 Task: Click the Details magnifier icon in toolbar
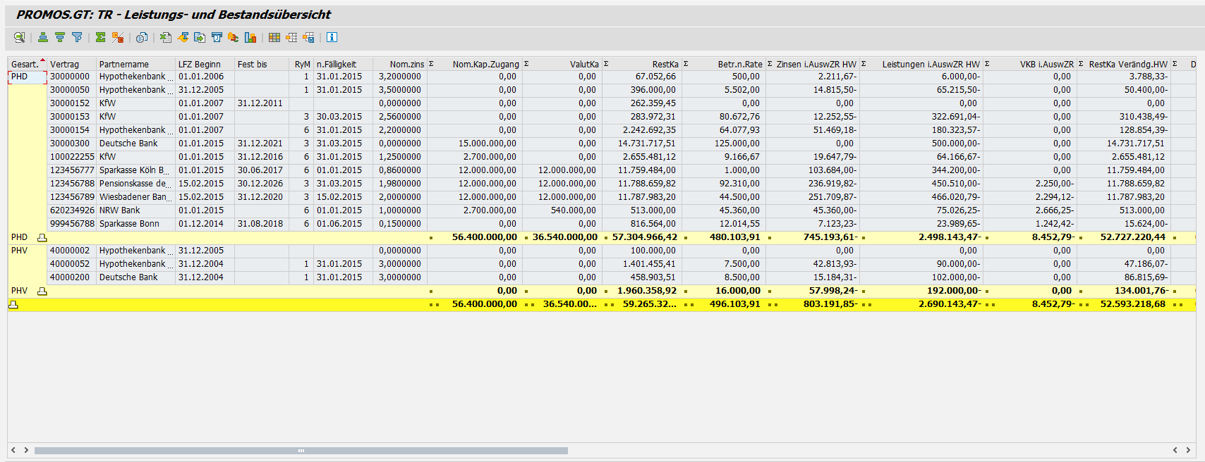[19, 38]
